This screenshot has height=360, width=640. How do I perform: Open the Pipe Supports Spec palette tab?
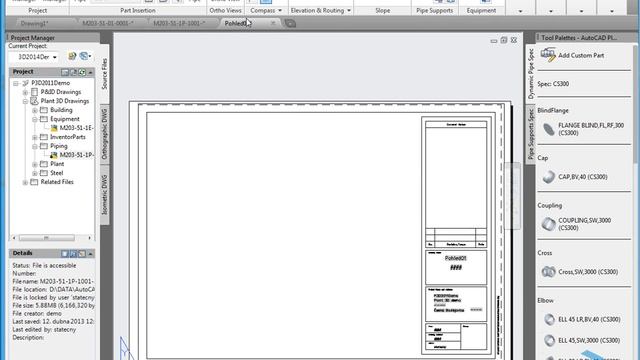[531, 134]
